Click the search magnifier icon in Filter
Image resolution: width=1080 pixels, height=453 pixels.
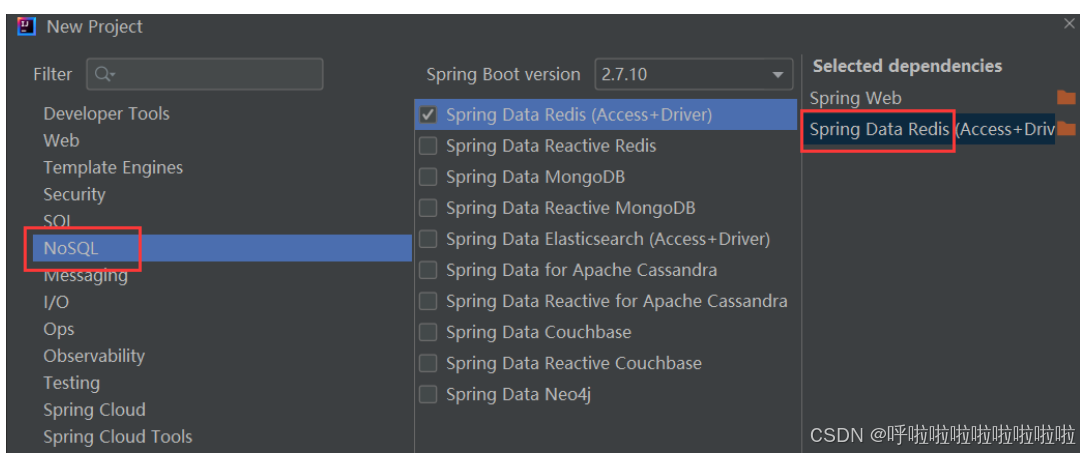point(104,74)
